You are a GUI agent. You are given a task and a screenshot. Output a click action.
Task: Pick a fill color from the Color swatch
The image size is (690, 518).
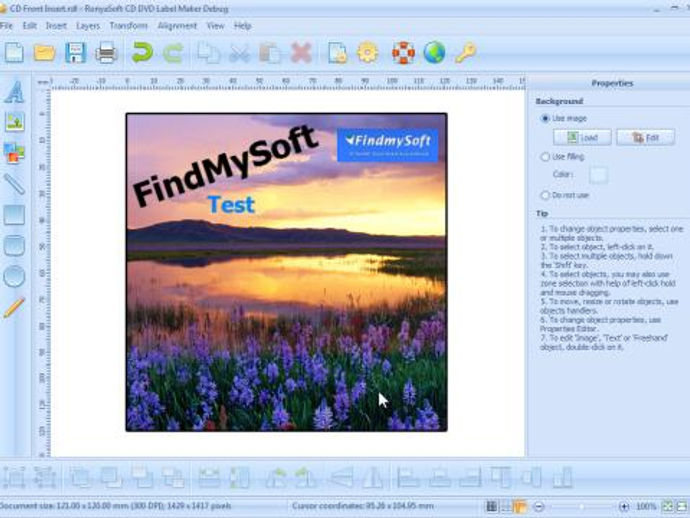point(598,175)
